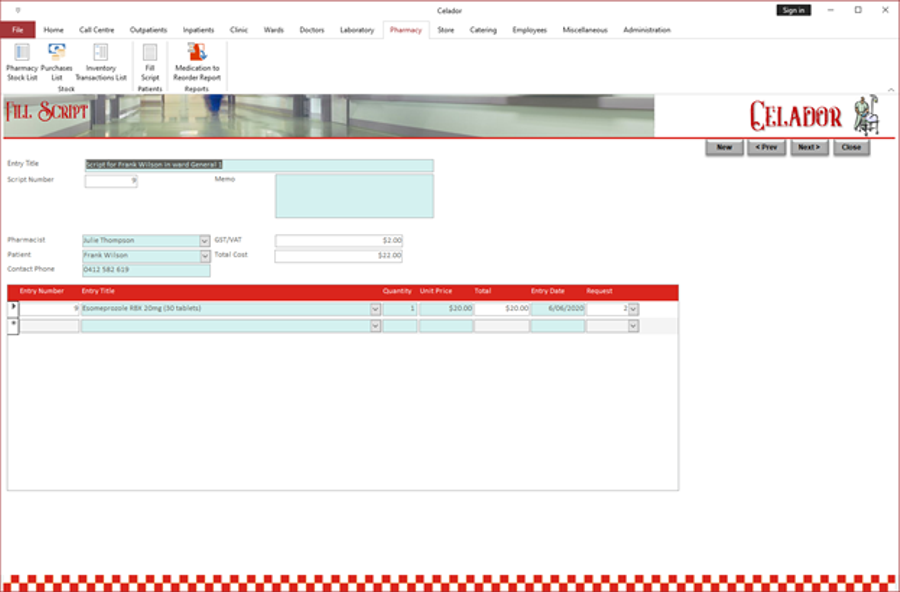The height and width of the screenshot is (592, 900).
Task: Click the Memo text area
Action: pos(353,195)
